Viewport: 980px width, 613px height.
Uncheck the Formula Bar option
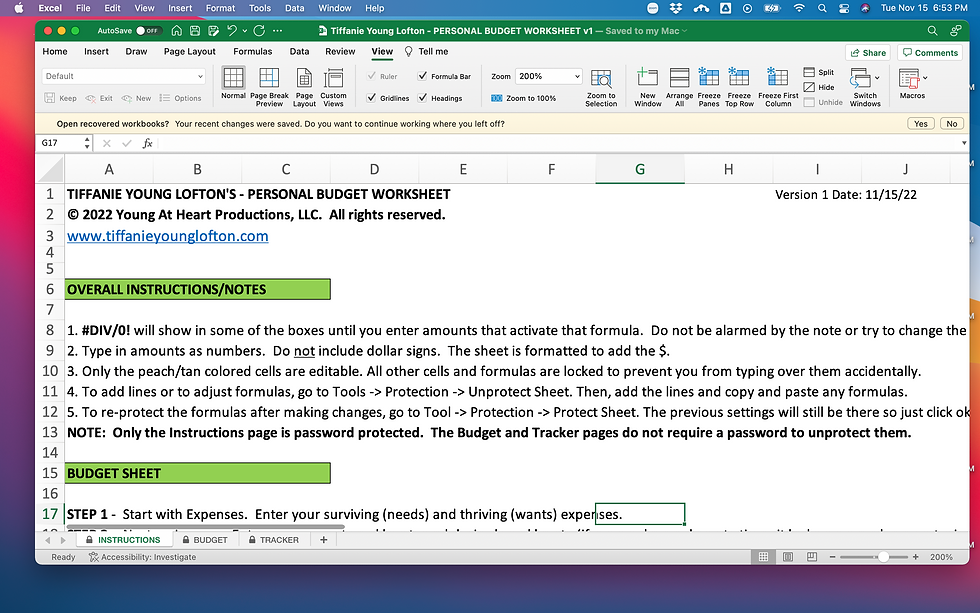coord(423,75)
